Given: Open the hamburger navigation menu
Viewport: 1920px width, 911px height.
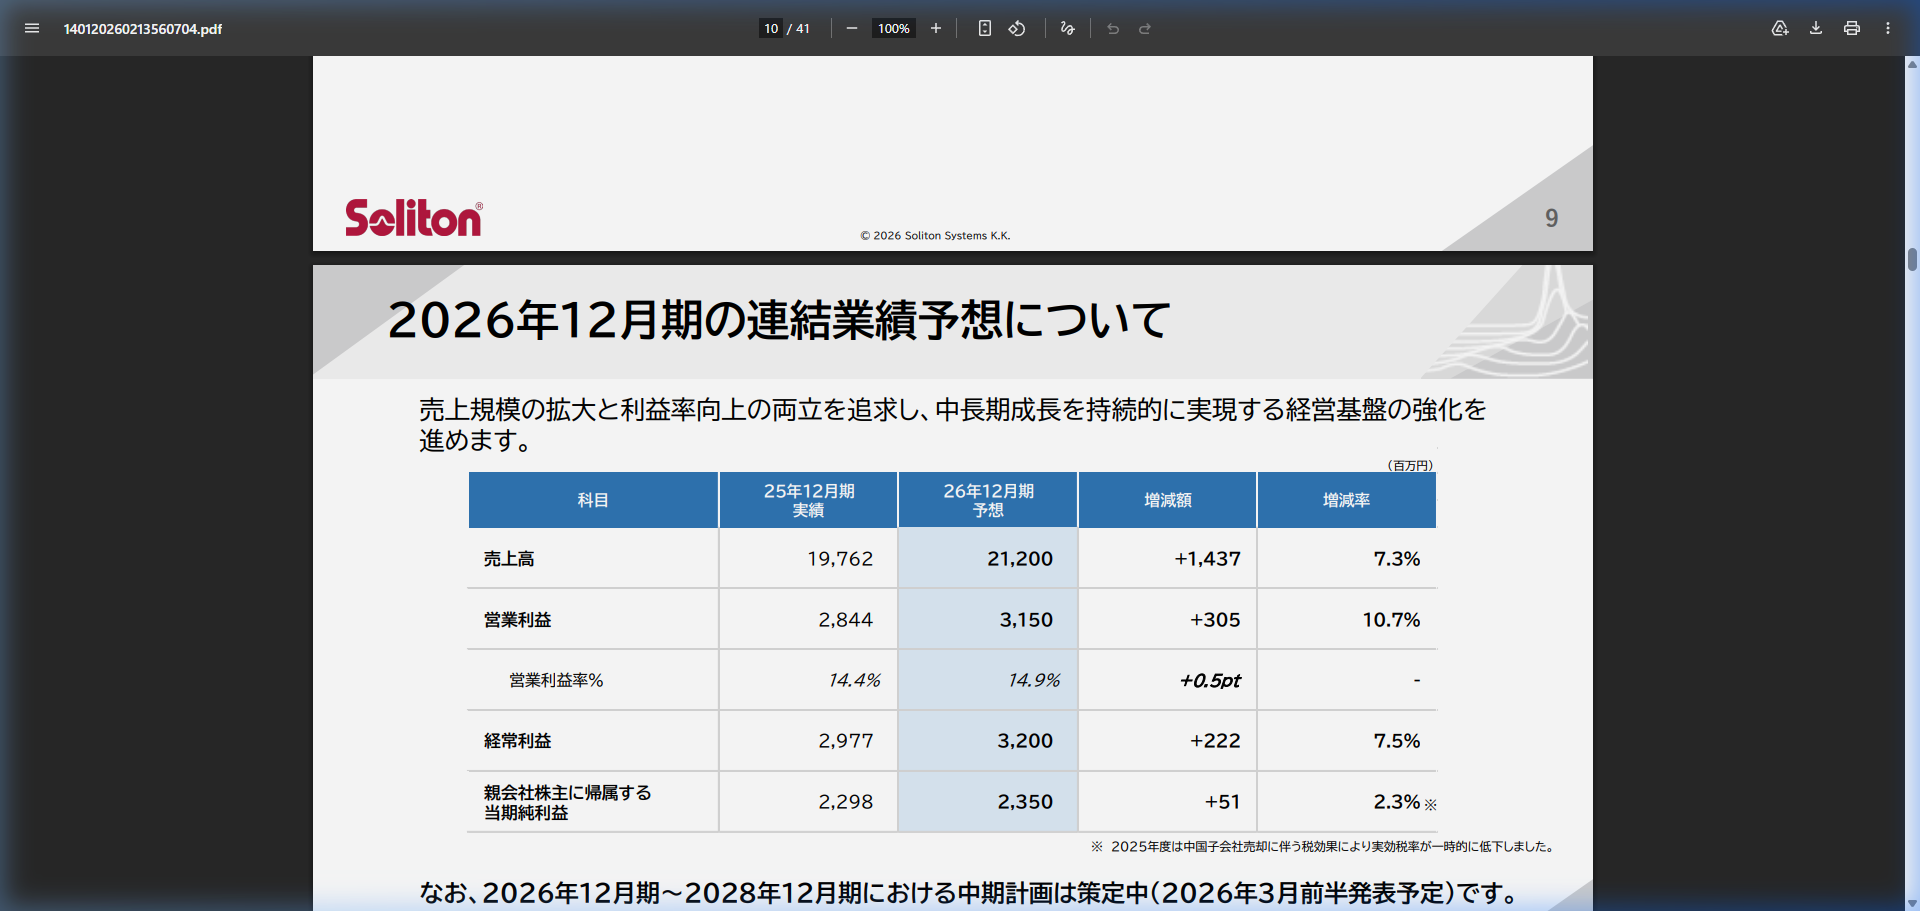Looking at the screenshot, I should click(32, 28).
